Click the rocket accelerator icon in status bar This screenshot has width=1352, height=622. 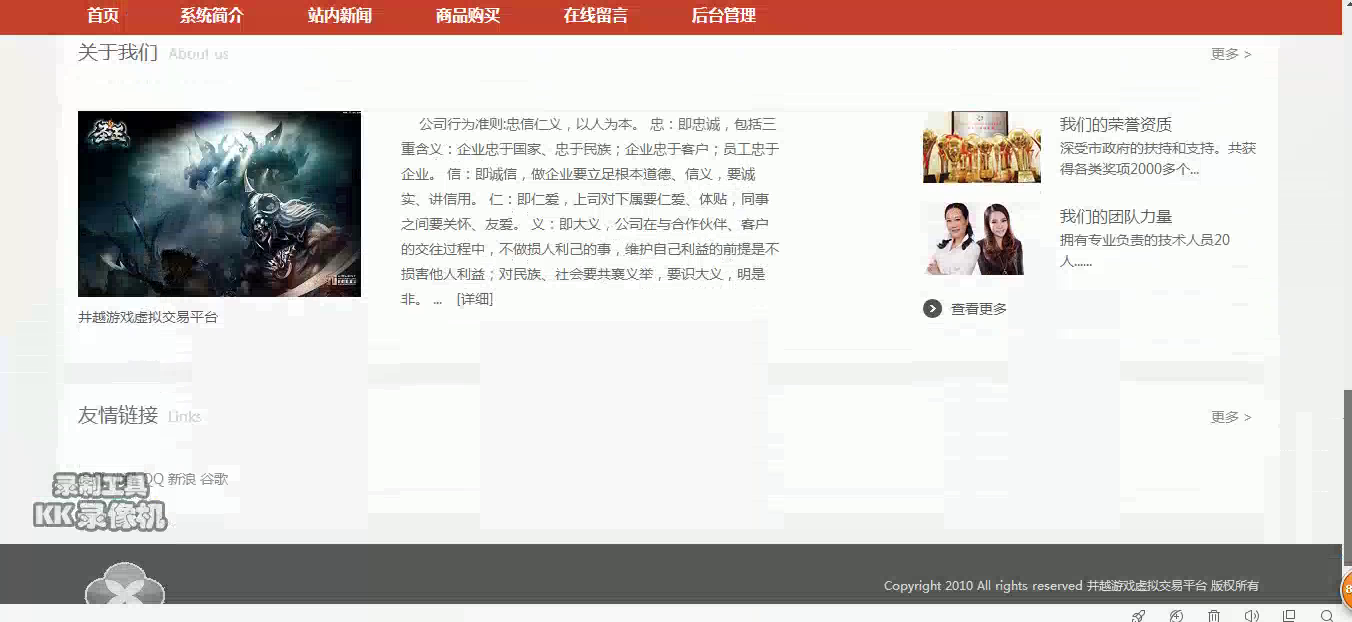tap(1138, 615)
